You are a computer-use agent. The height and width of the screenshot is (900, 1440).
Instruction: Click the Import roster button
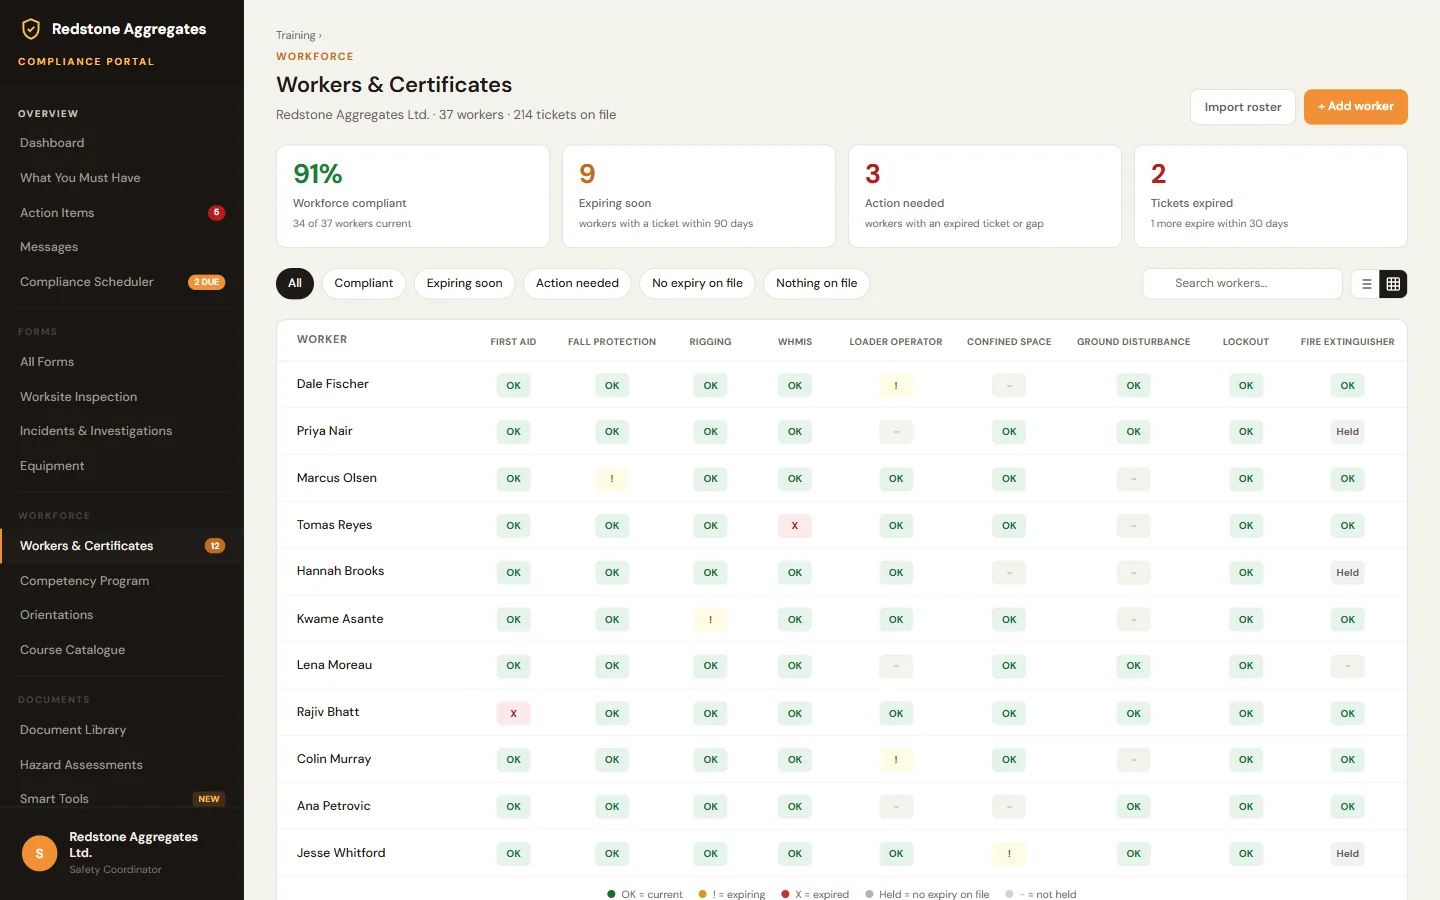tap(1243, 107)
